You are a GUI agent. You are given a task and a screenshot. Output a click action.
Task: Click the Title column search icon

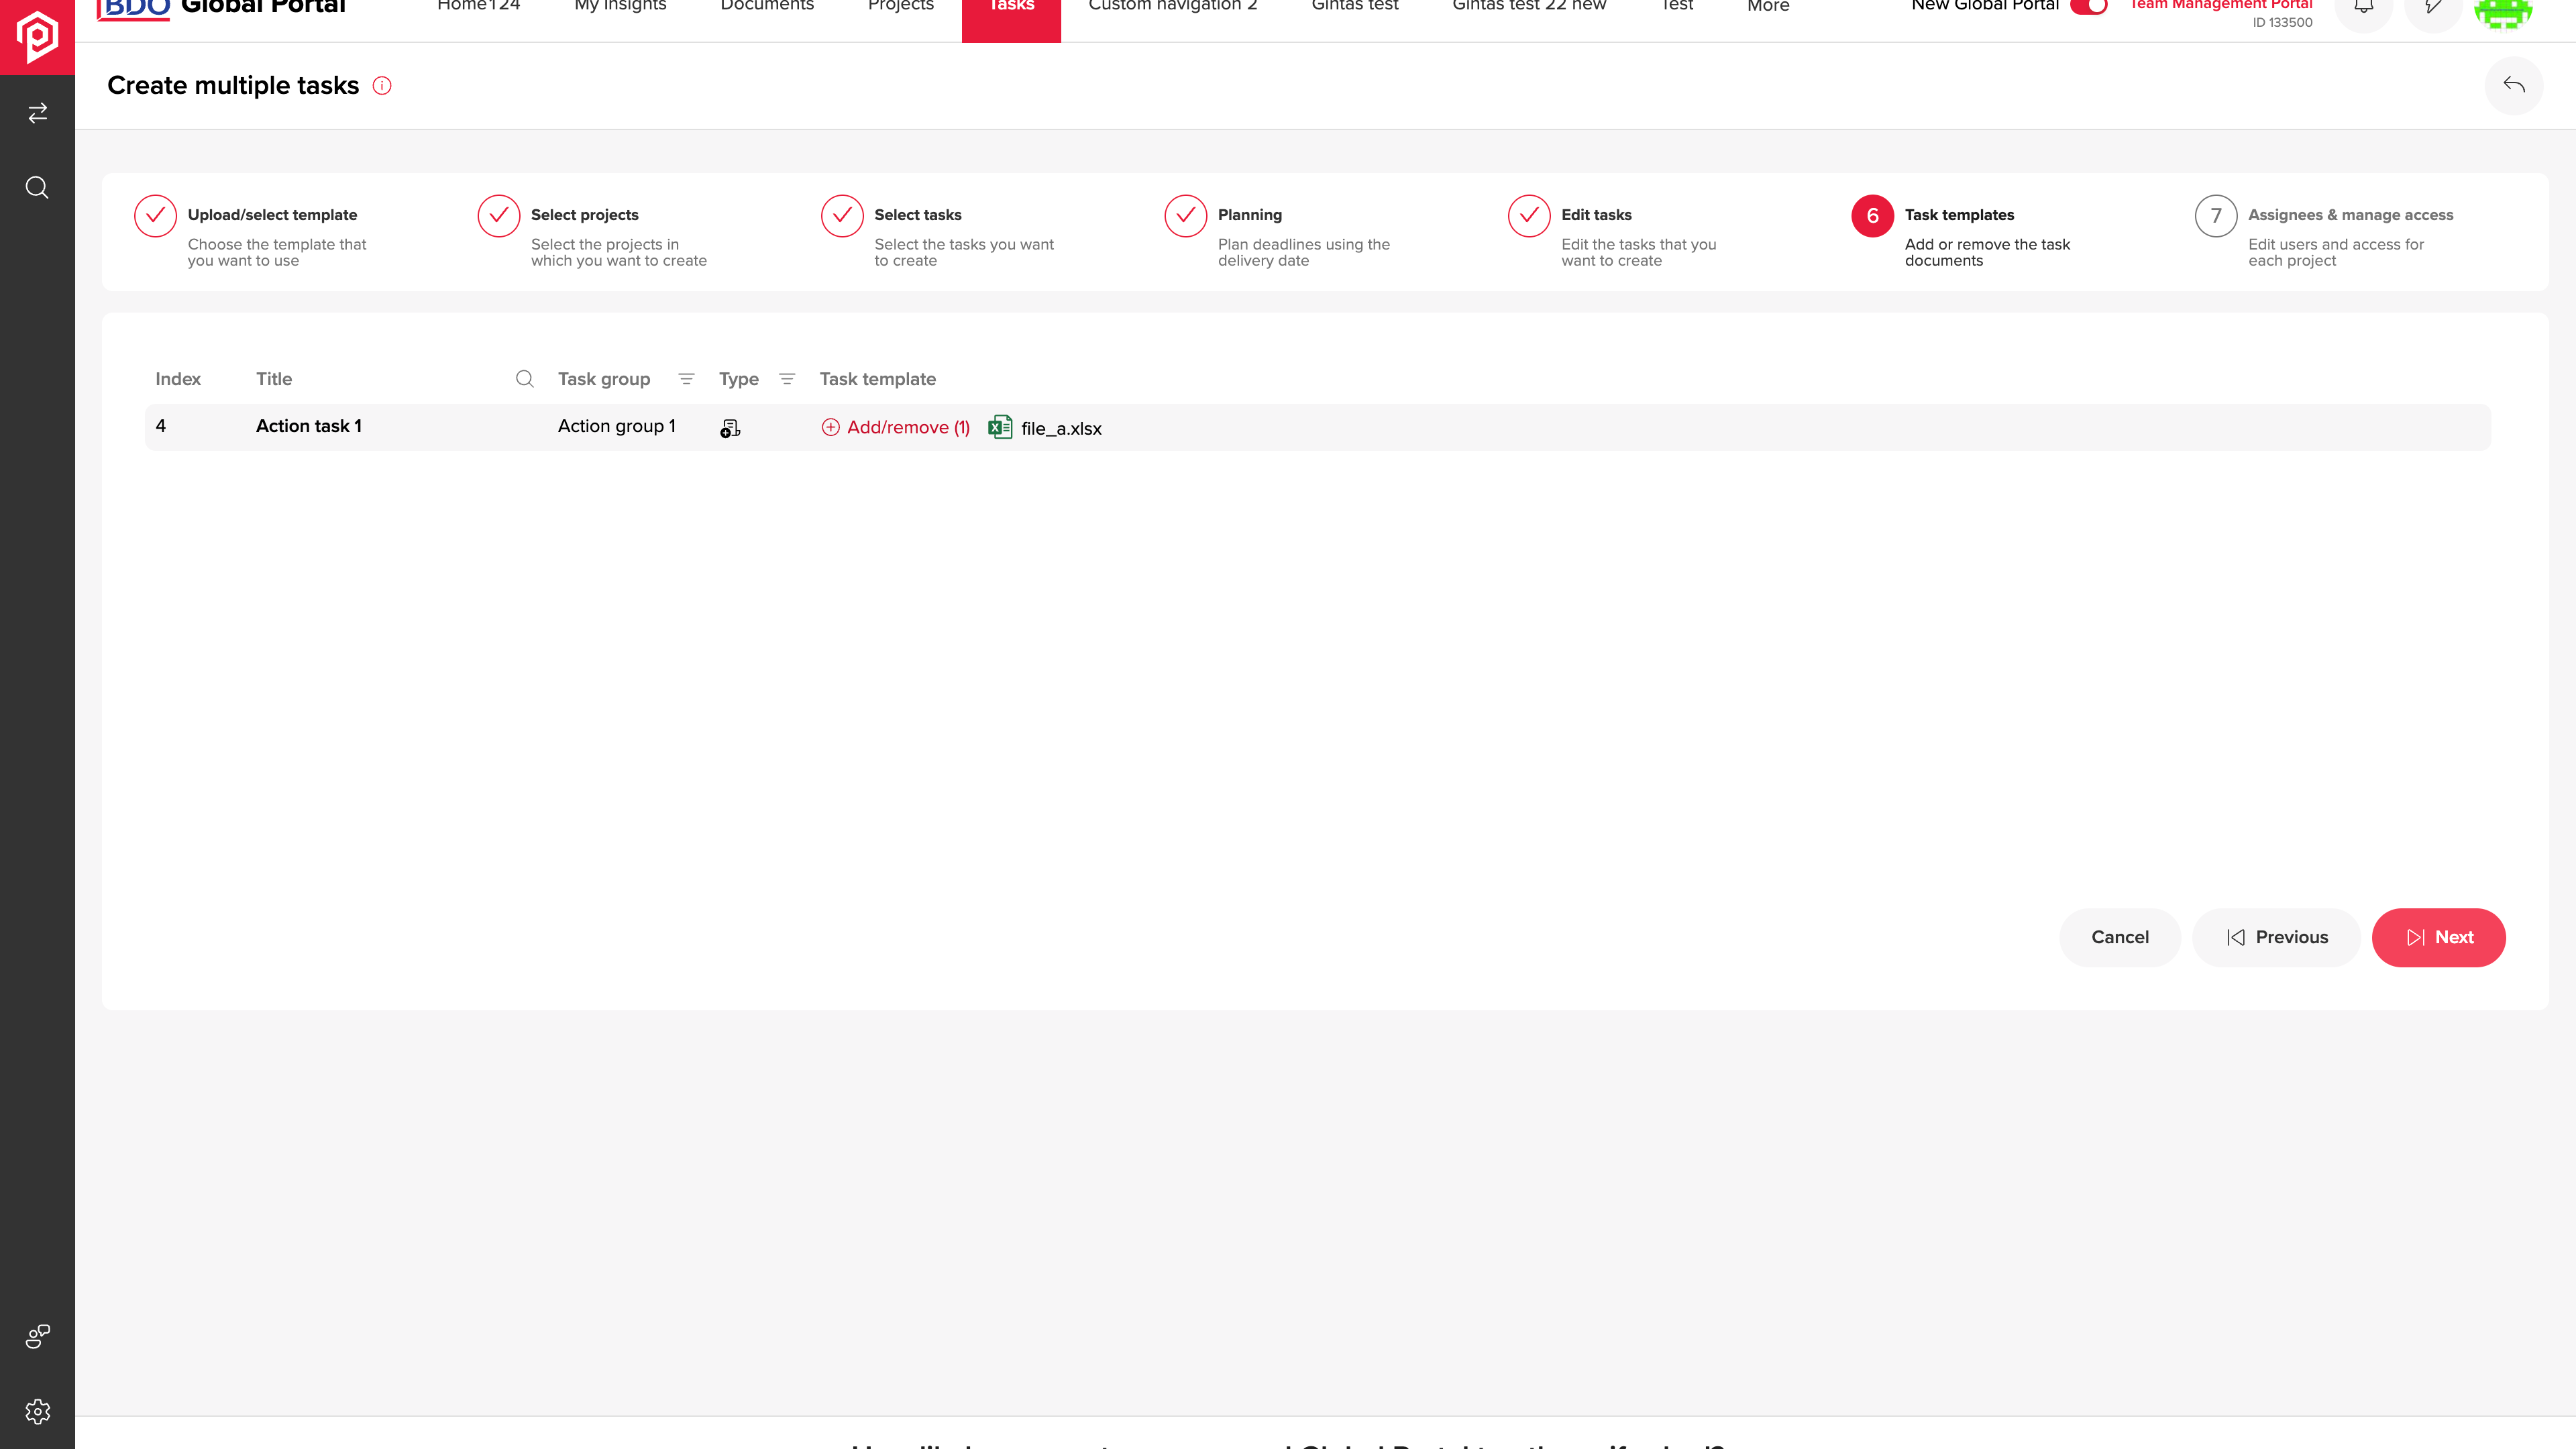[525, 379]
